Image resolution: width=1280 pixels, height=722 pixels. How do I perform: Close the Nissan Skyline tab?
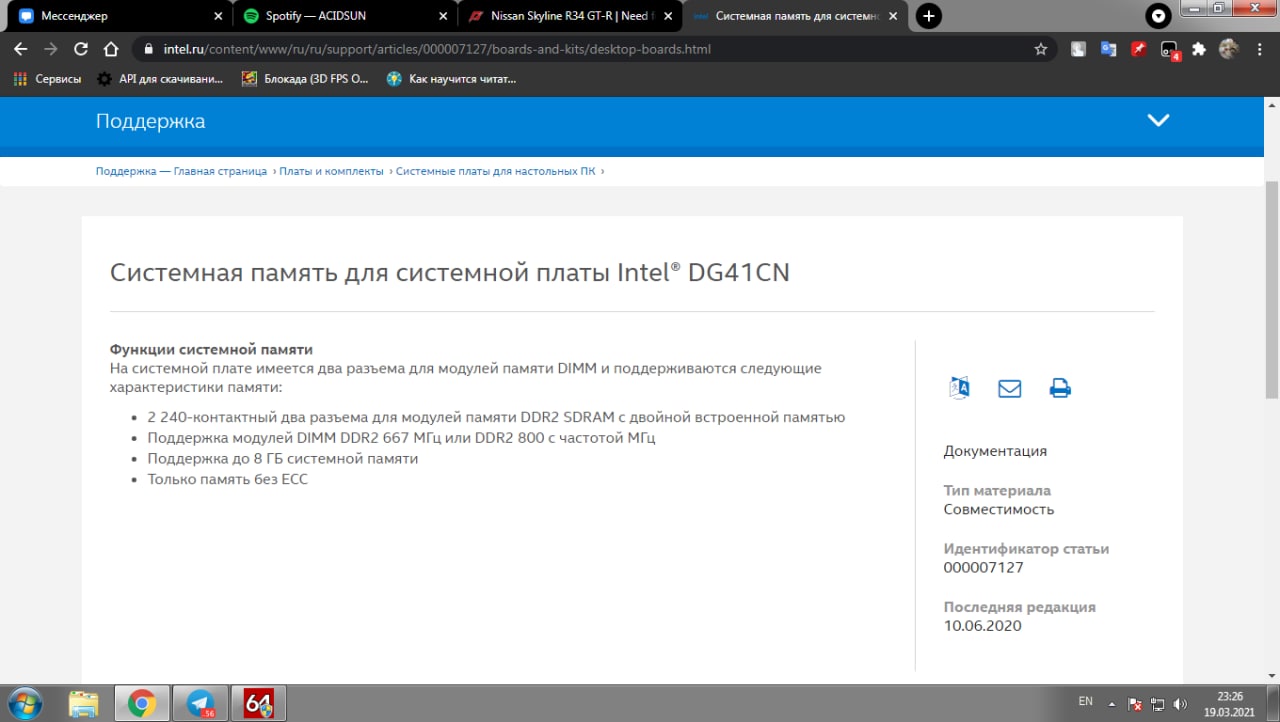pyautogui.click(x=668, y=16)
